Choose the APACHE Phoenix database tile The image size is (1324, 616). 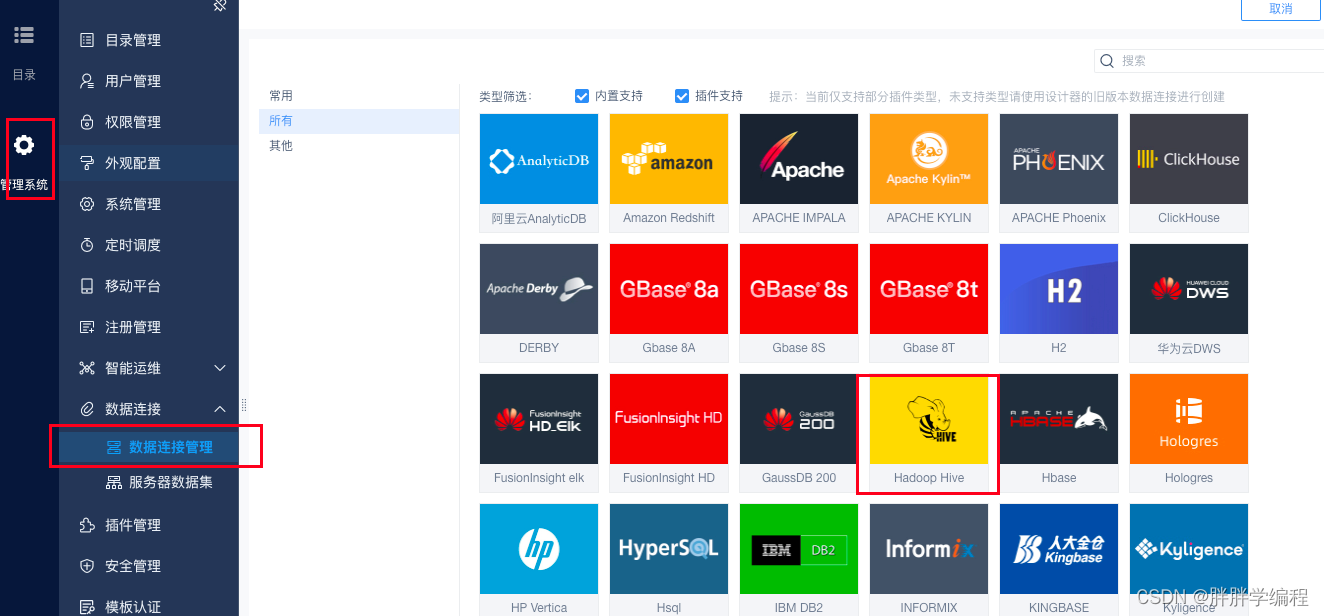click(1059, 173)
